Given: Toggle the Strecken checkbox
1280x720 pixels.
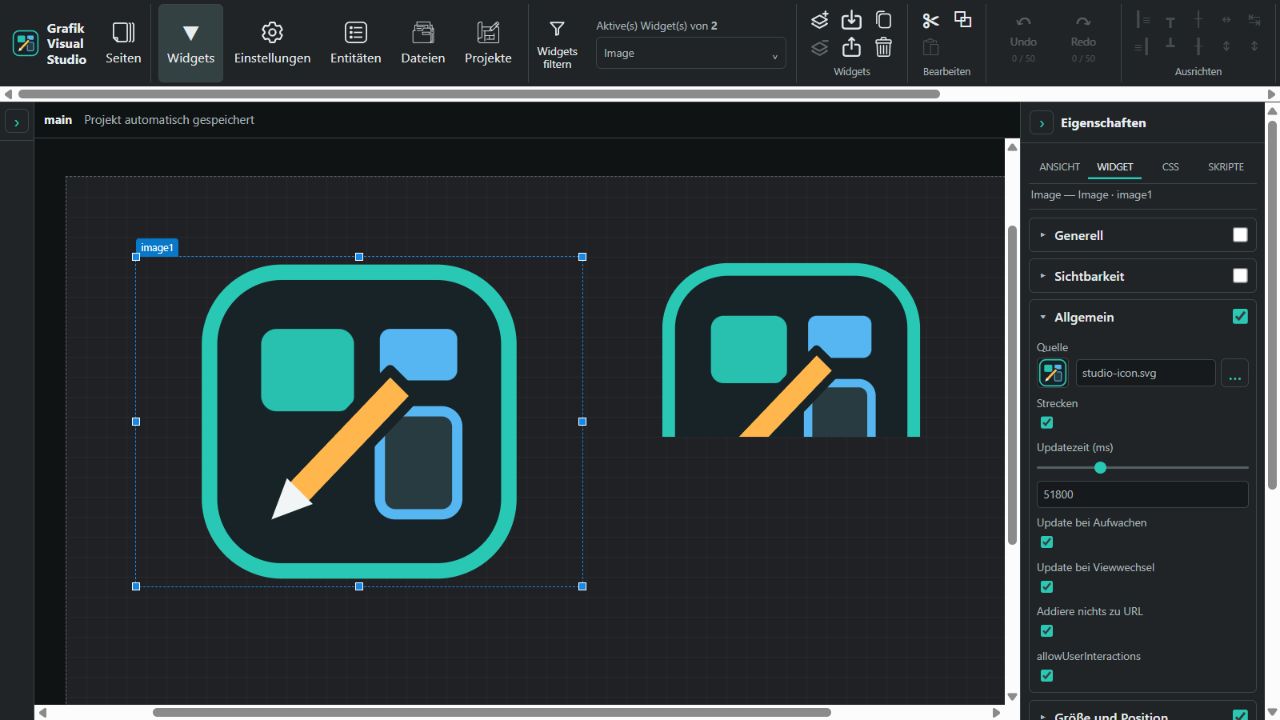Looking at the screenshot, I should pos(1047,423).
